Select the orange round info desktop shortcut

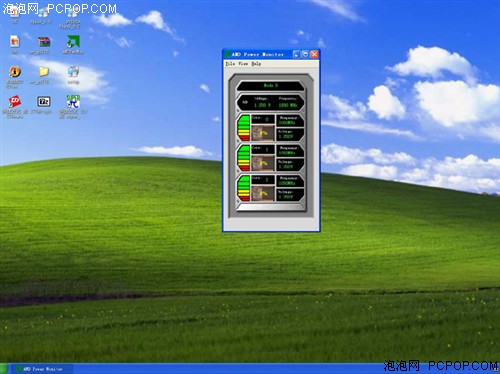[14, 76]
